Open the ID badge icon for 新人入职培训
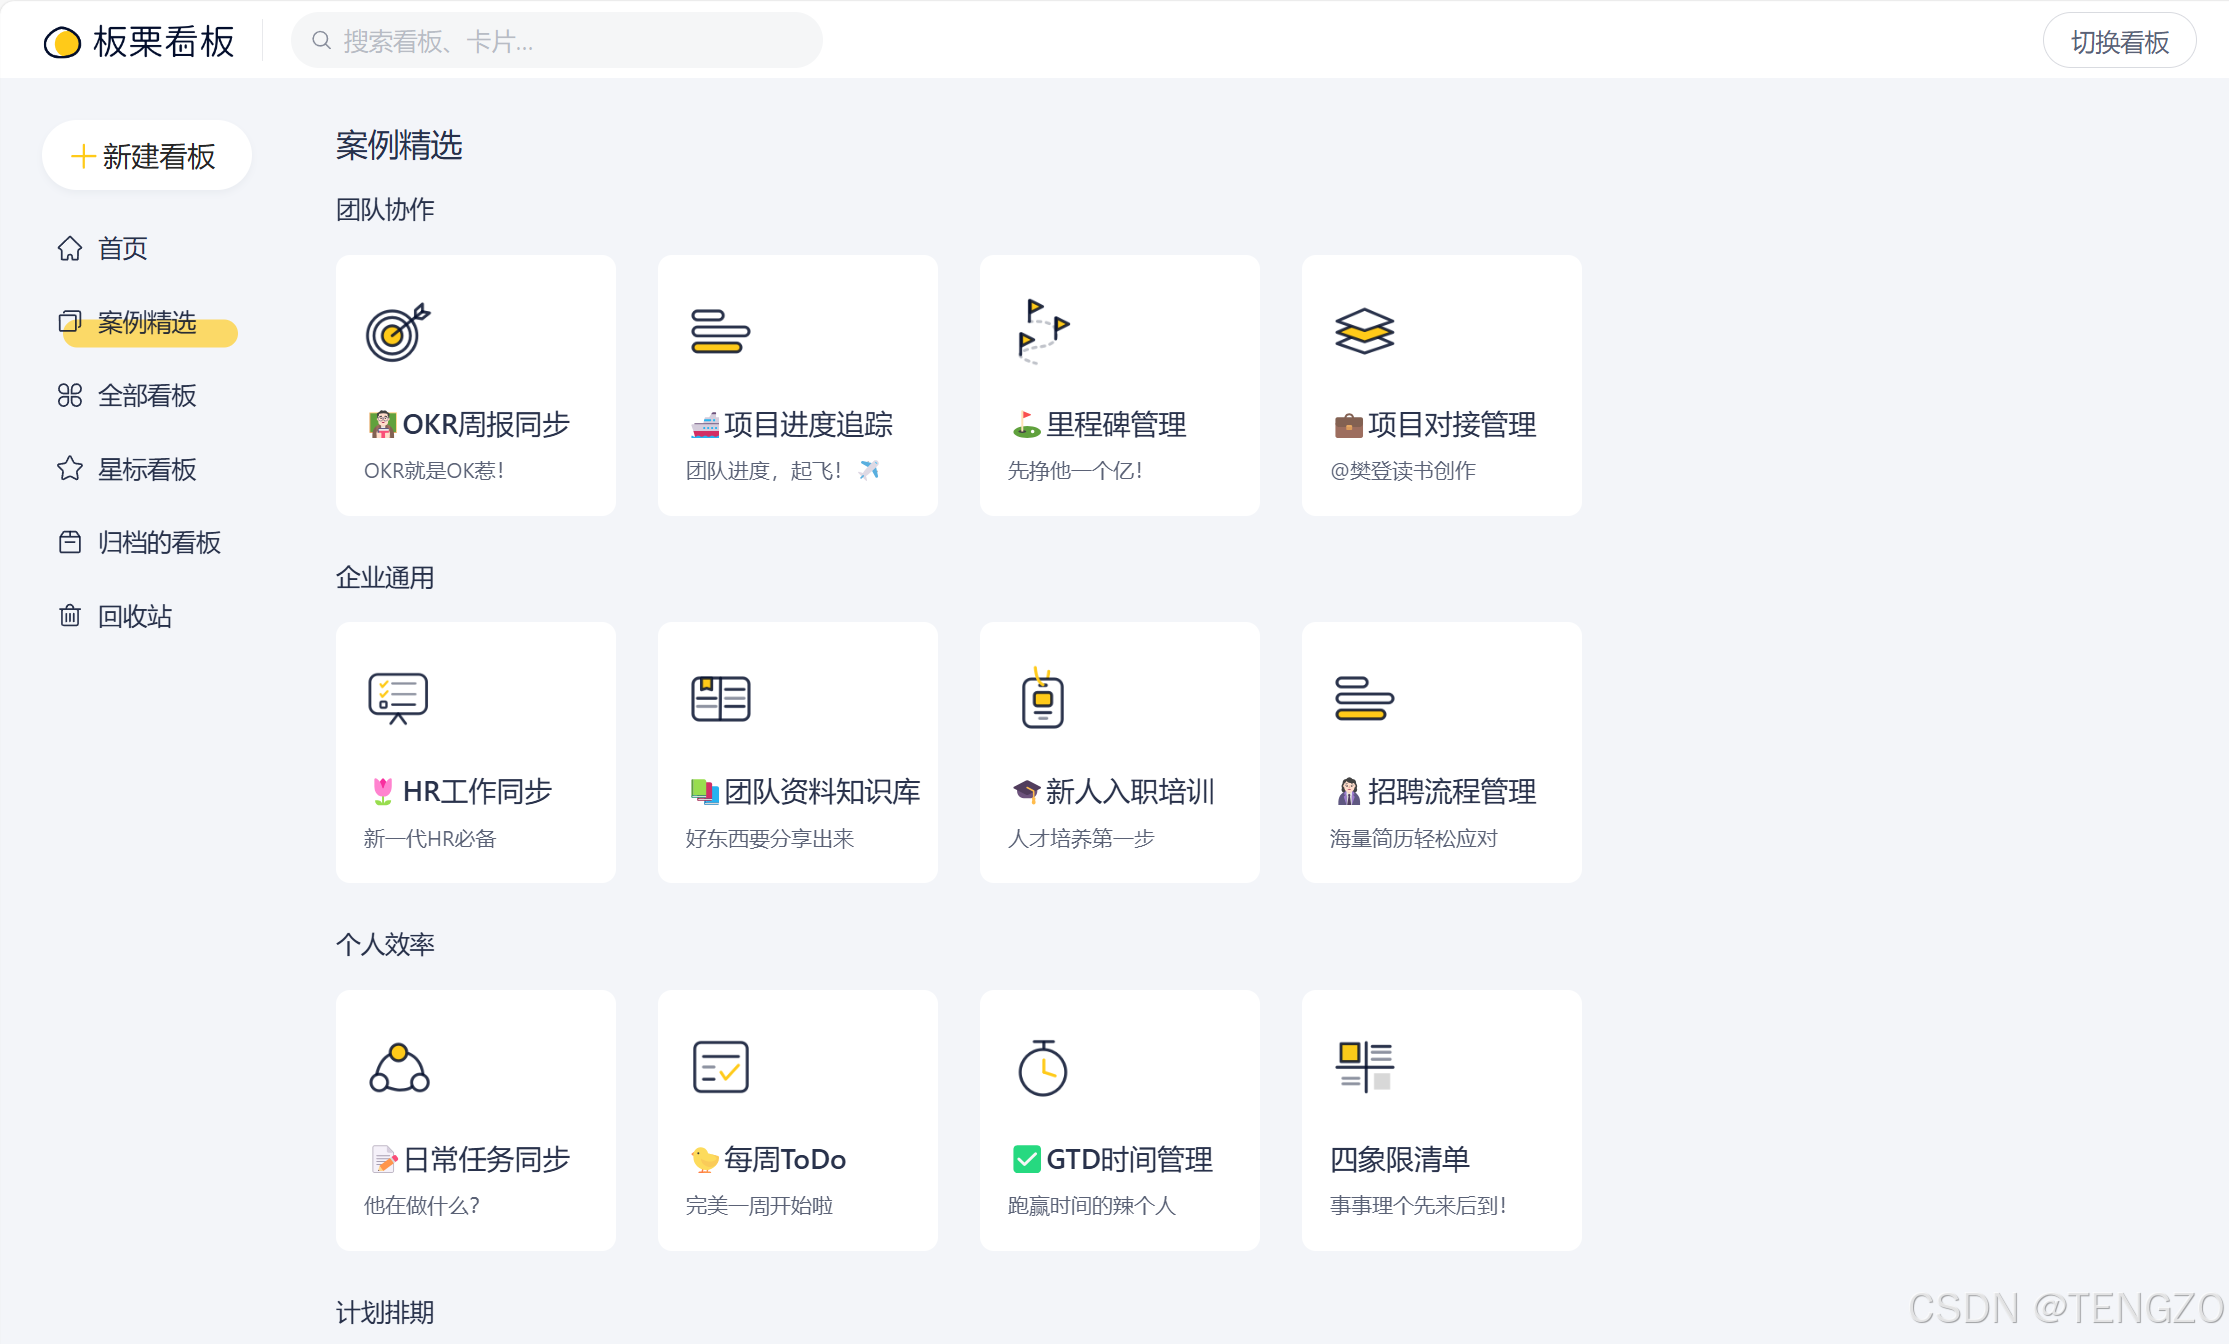 pyautogui.click(x=1042, y=698)
